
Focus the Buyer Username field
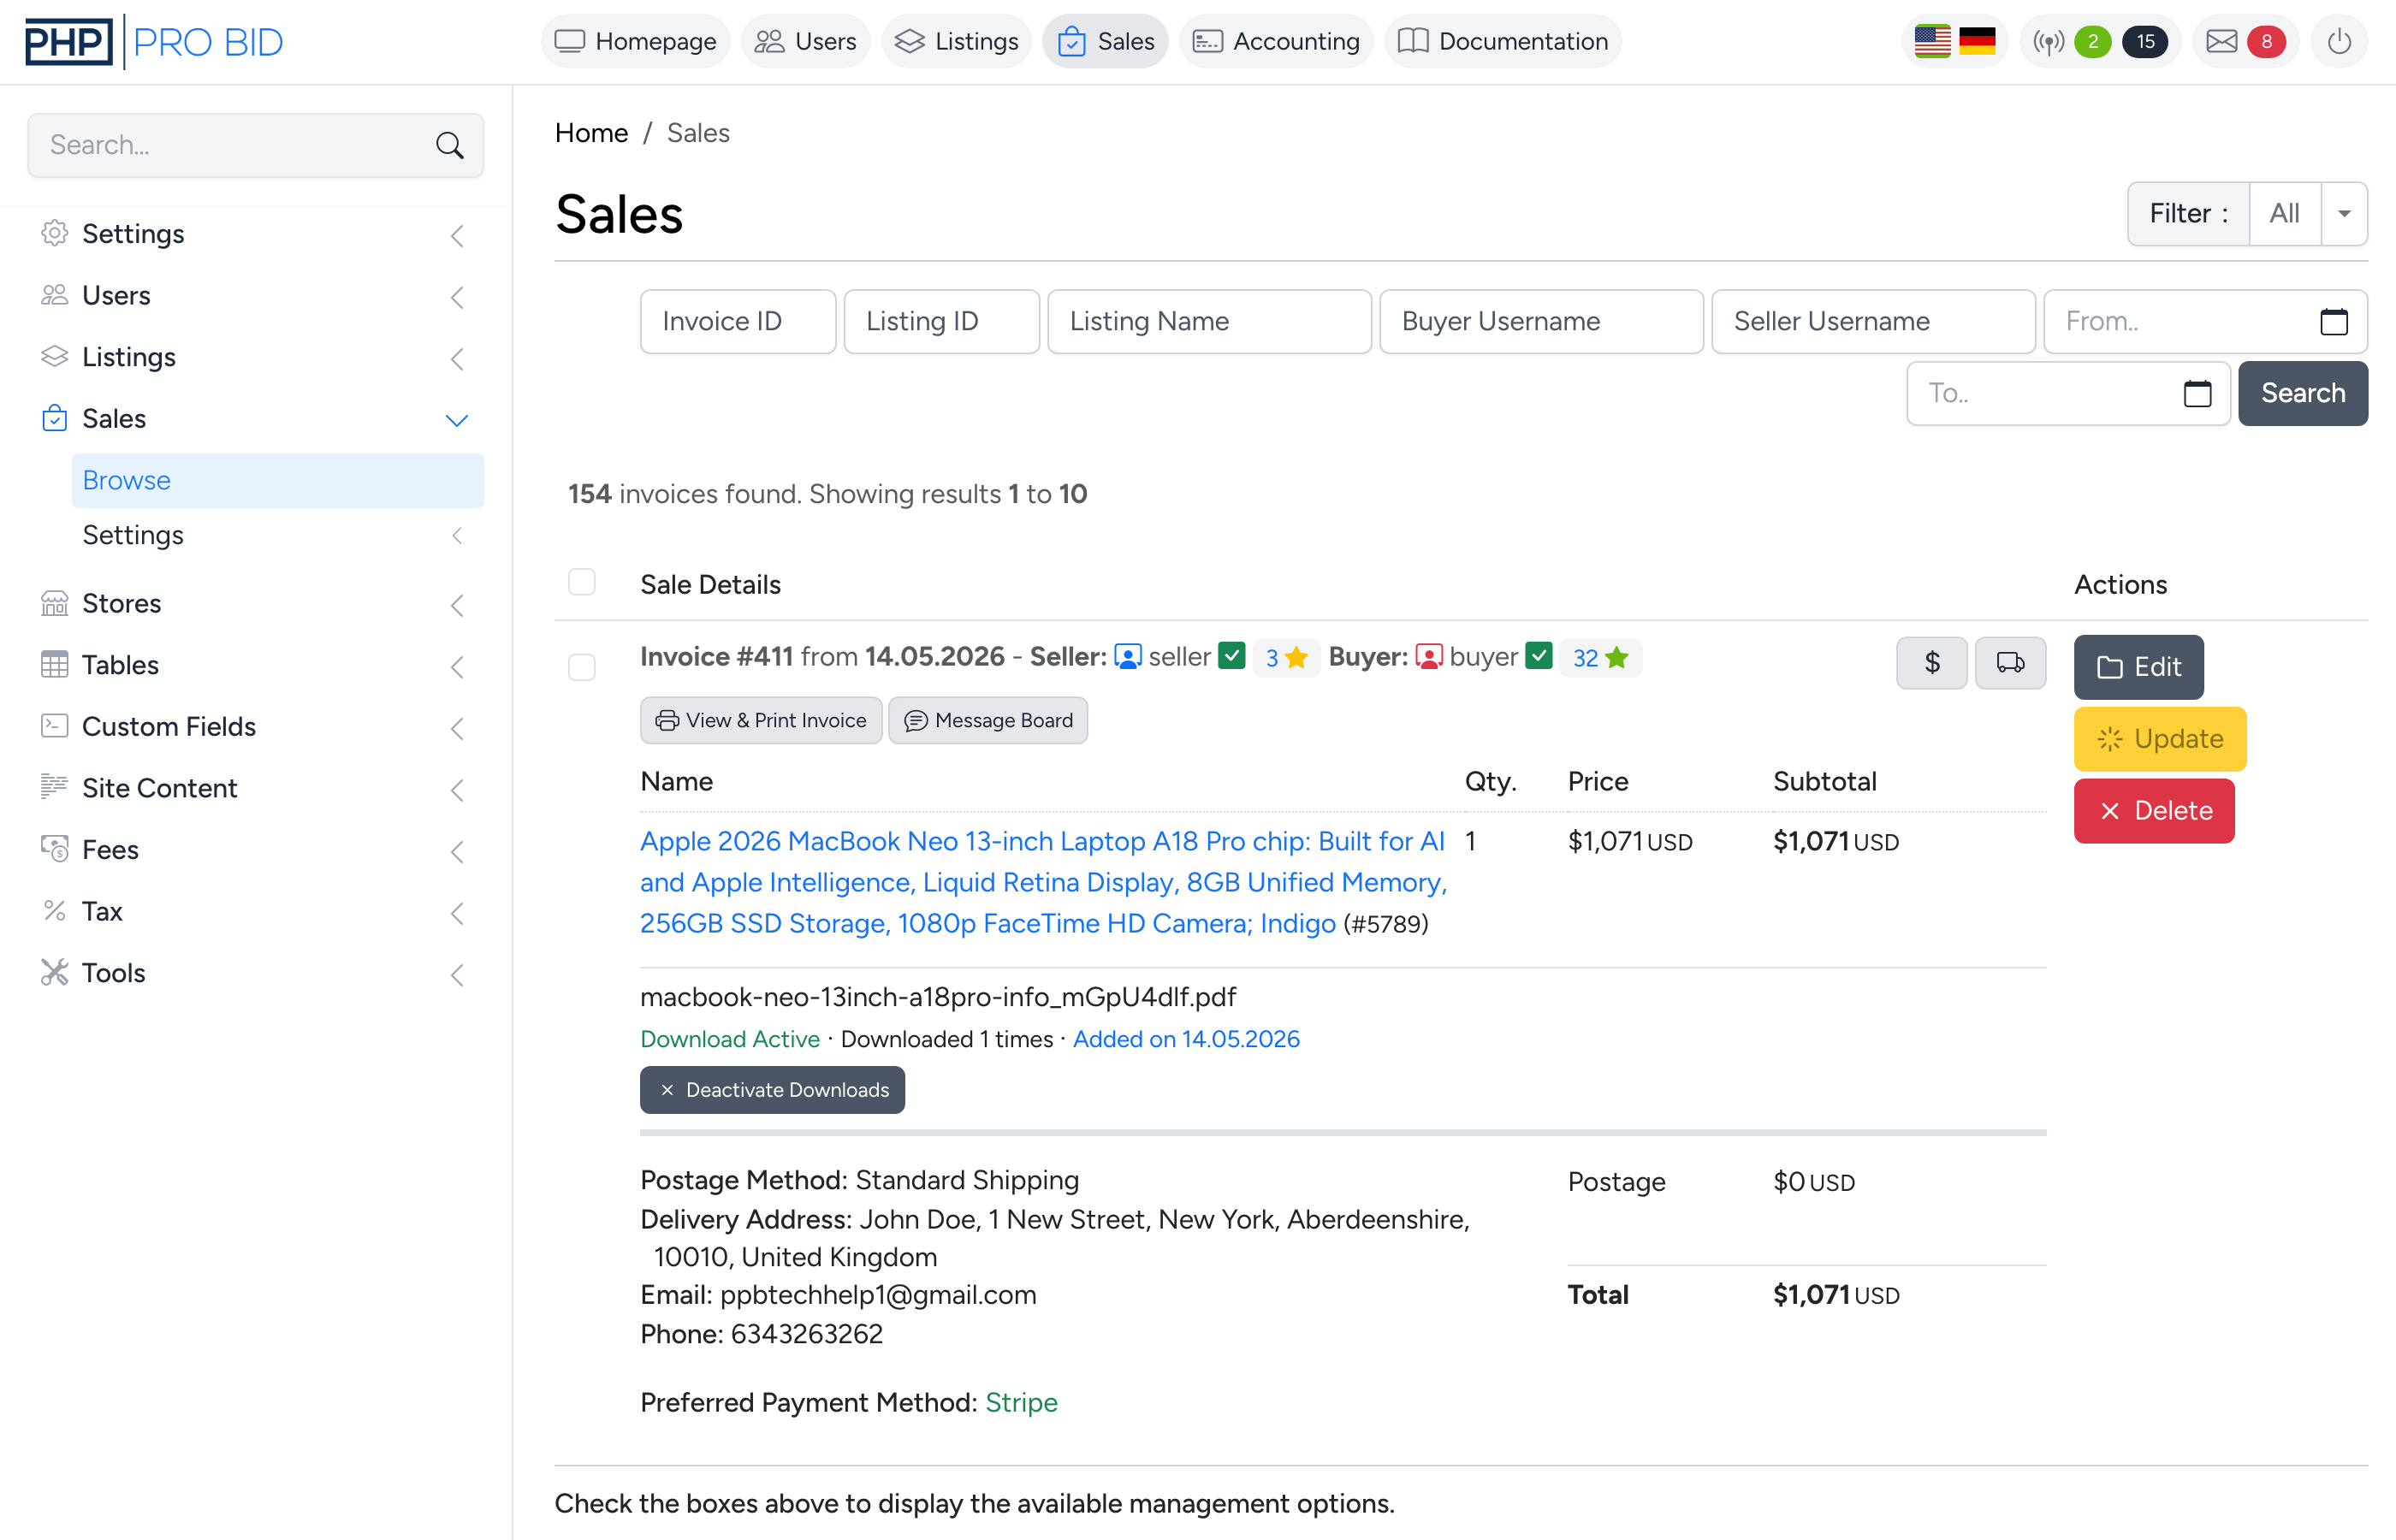click(1541, 322)
